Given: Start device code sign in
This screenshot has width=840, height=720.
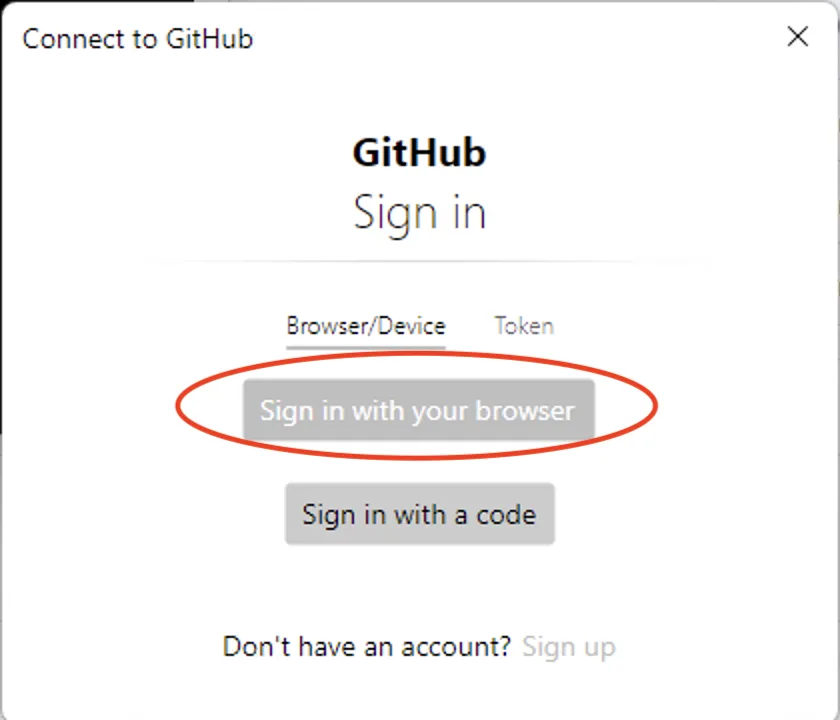Looking at the screenshot, I should 419,515.
